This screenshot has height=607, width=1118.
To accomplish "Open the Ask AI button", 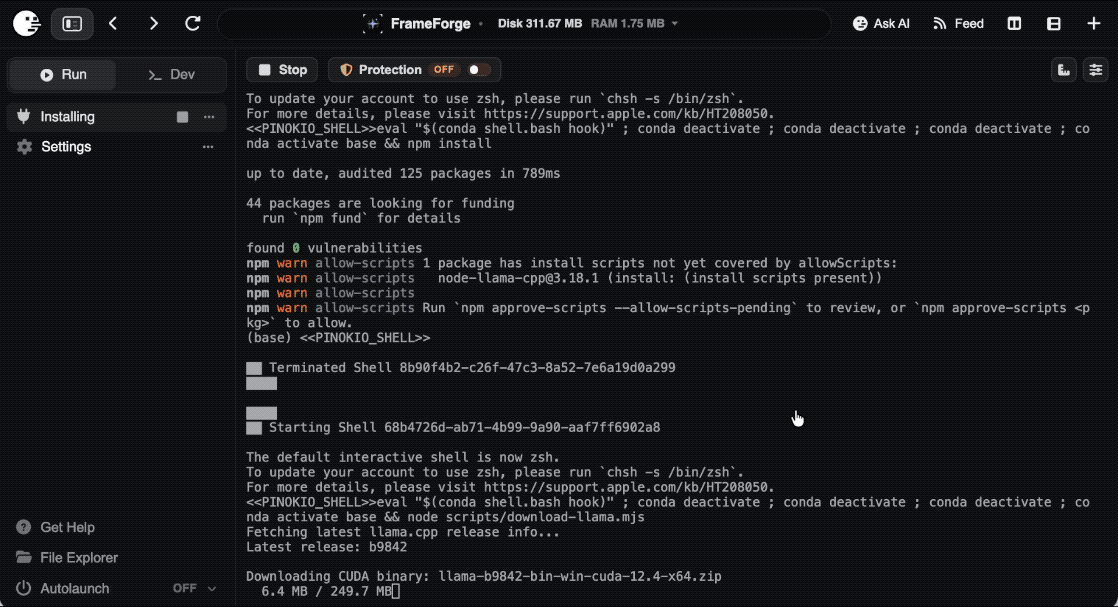I will click(881, 24).
